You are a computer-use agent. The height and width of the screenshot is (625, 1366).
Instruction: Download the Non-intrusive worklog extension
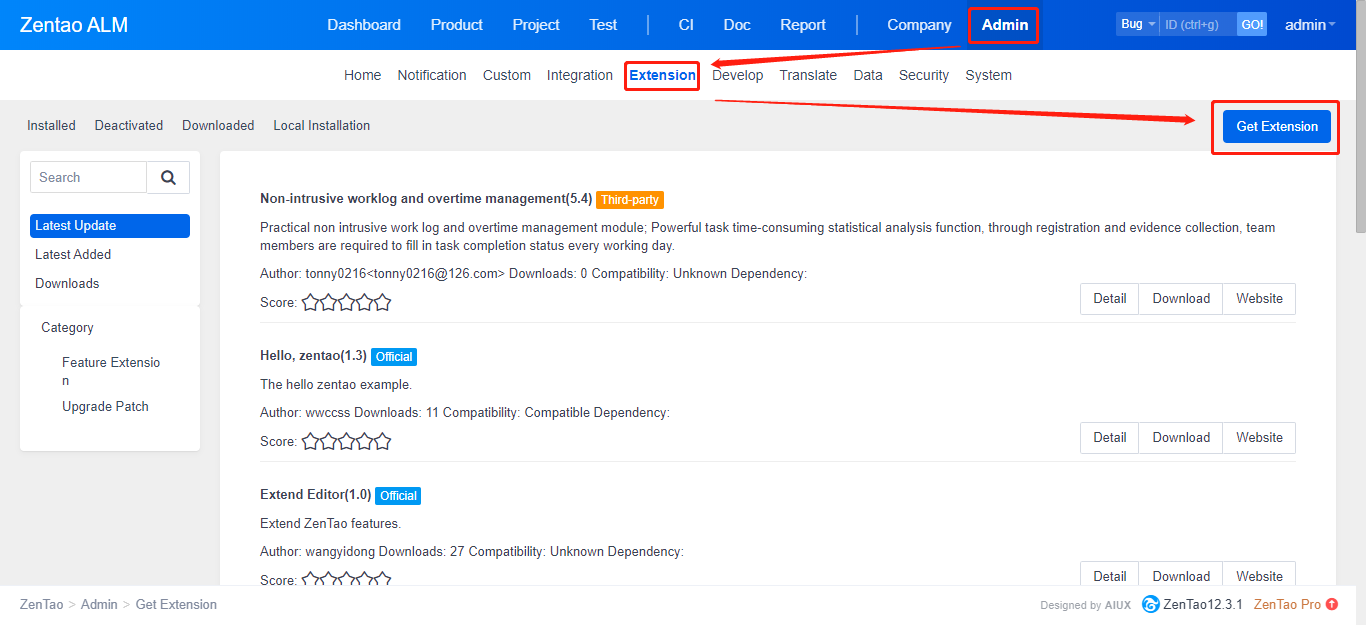[1181, 298]
